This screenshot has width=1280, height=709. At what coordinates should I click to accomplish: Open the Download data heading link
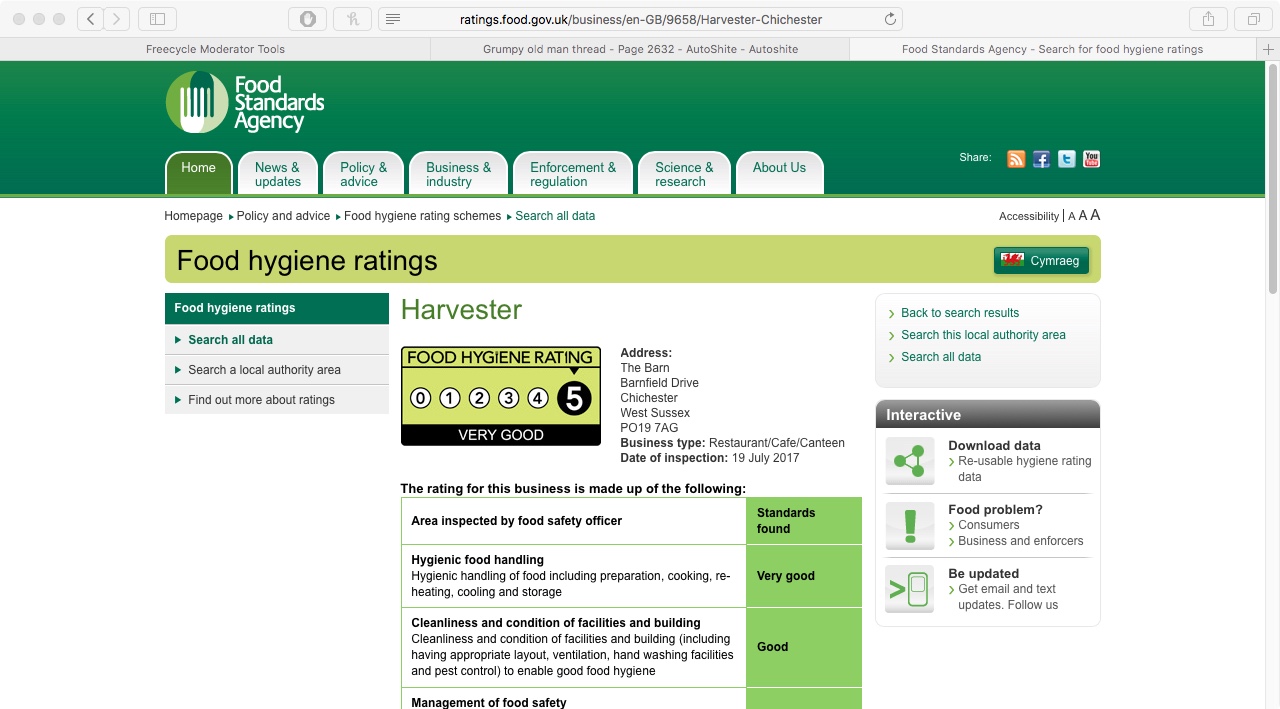pos(994,446)
